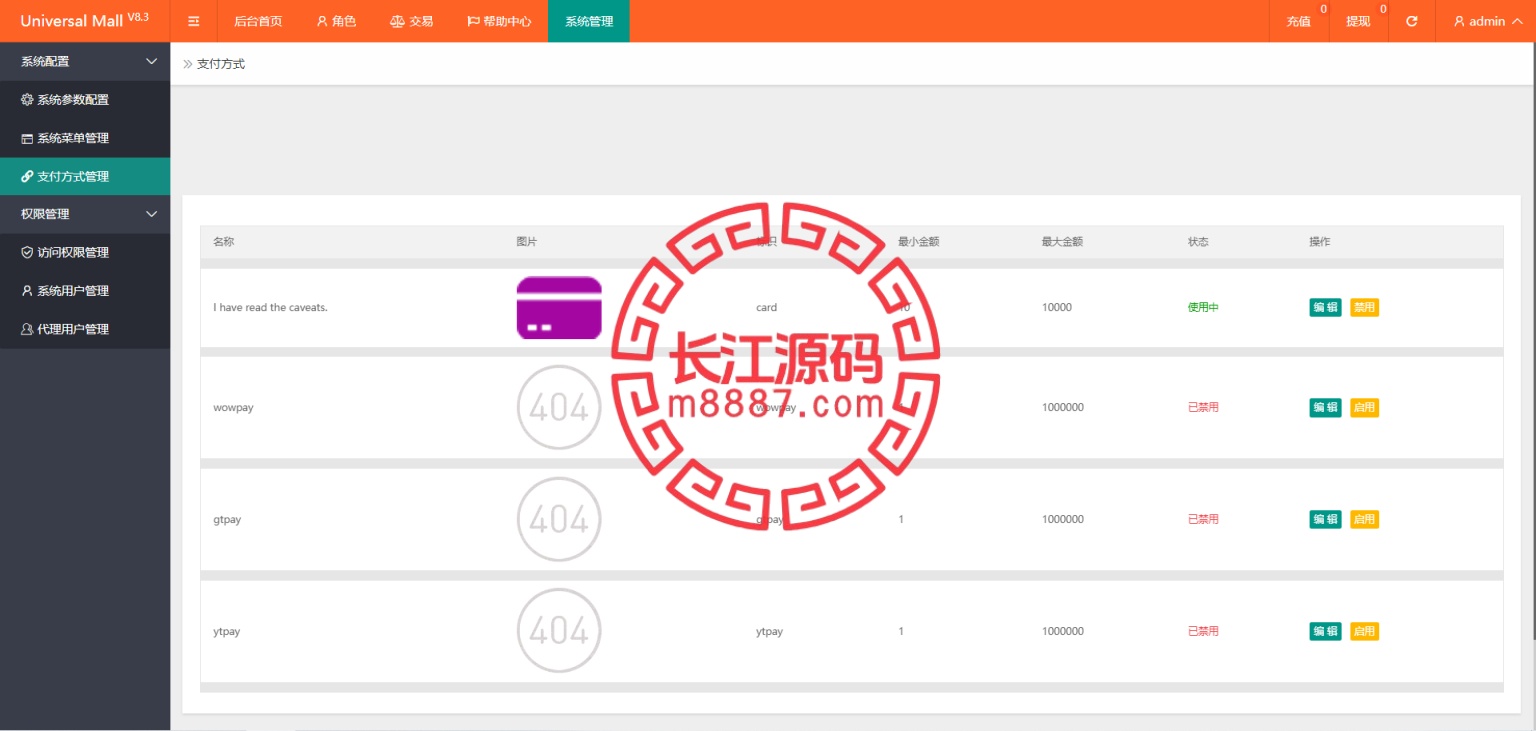
Task: Click the 最大金额 column header
Action: (x=1062, y=242)
